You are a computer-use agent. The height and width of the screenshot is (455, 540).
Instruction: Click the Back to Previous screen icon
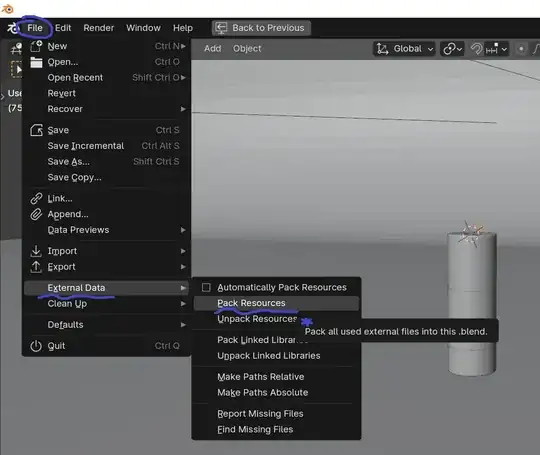pos(221,28)
